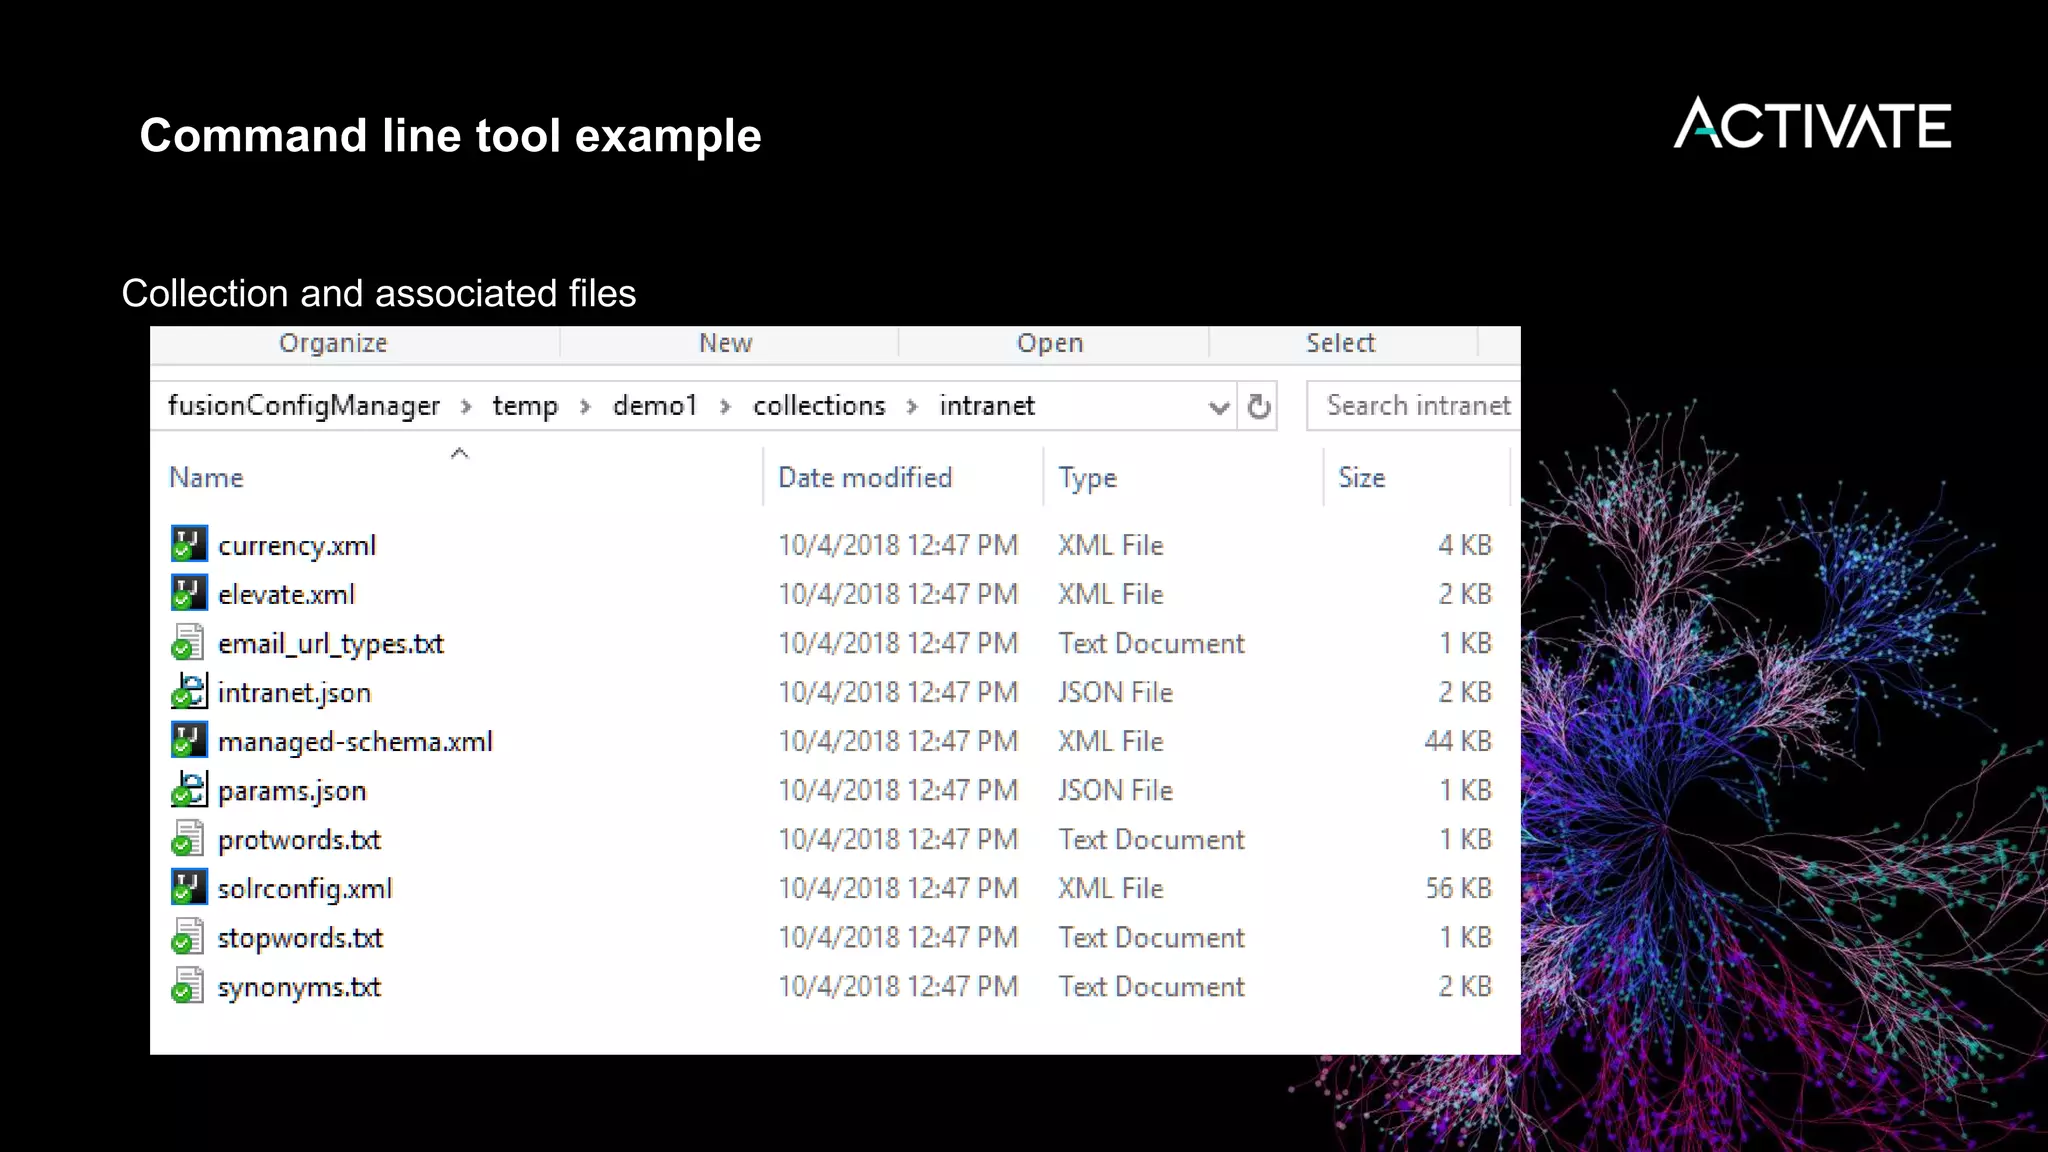This screenshot has width=2048, height=1152.
Task: Click the sort arrow above Name column
Action: pos(459,453)
